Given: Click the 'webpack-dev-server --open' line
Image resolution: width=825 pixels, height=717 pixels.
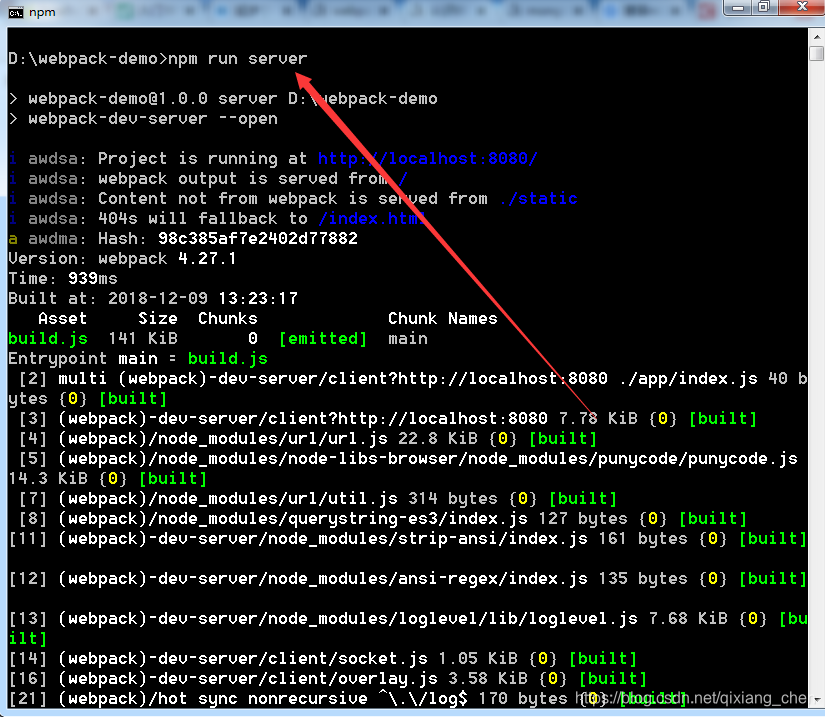Looking at the screenshot, I should [x=144, y=119].
